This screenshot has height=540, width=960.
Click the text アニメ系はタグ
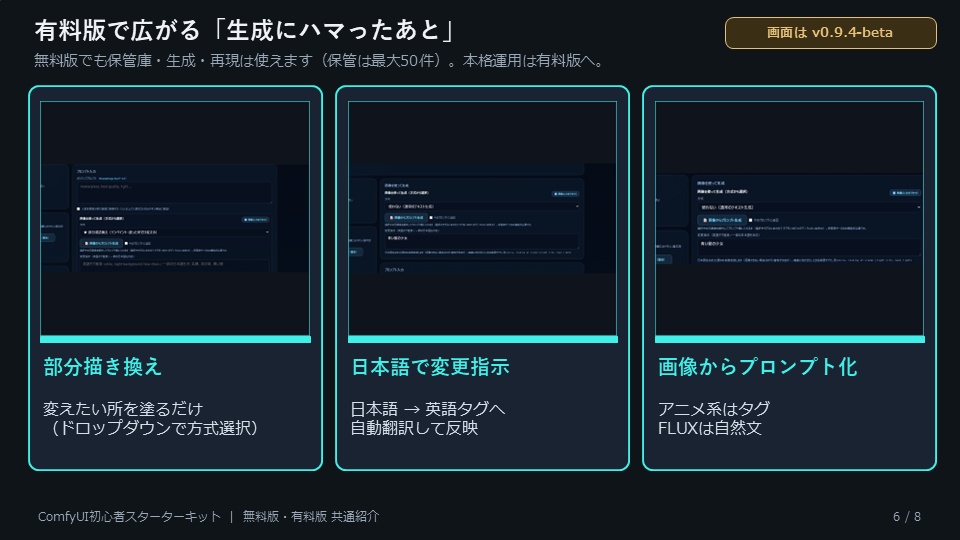[x=714, y=408]
